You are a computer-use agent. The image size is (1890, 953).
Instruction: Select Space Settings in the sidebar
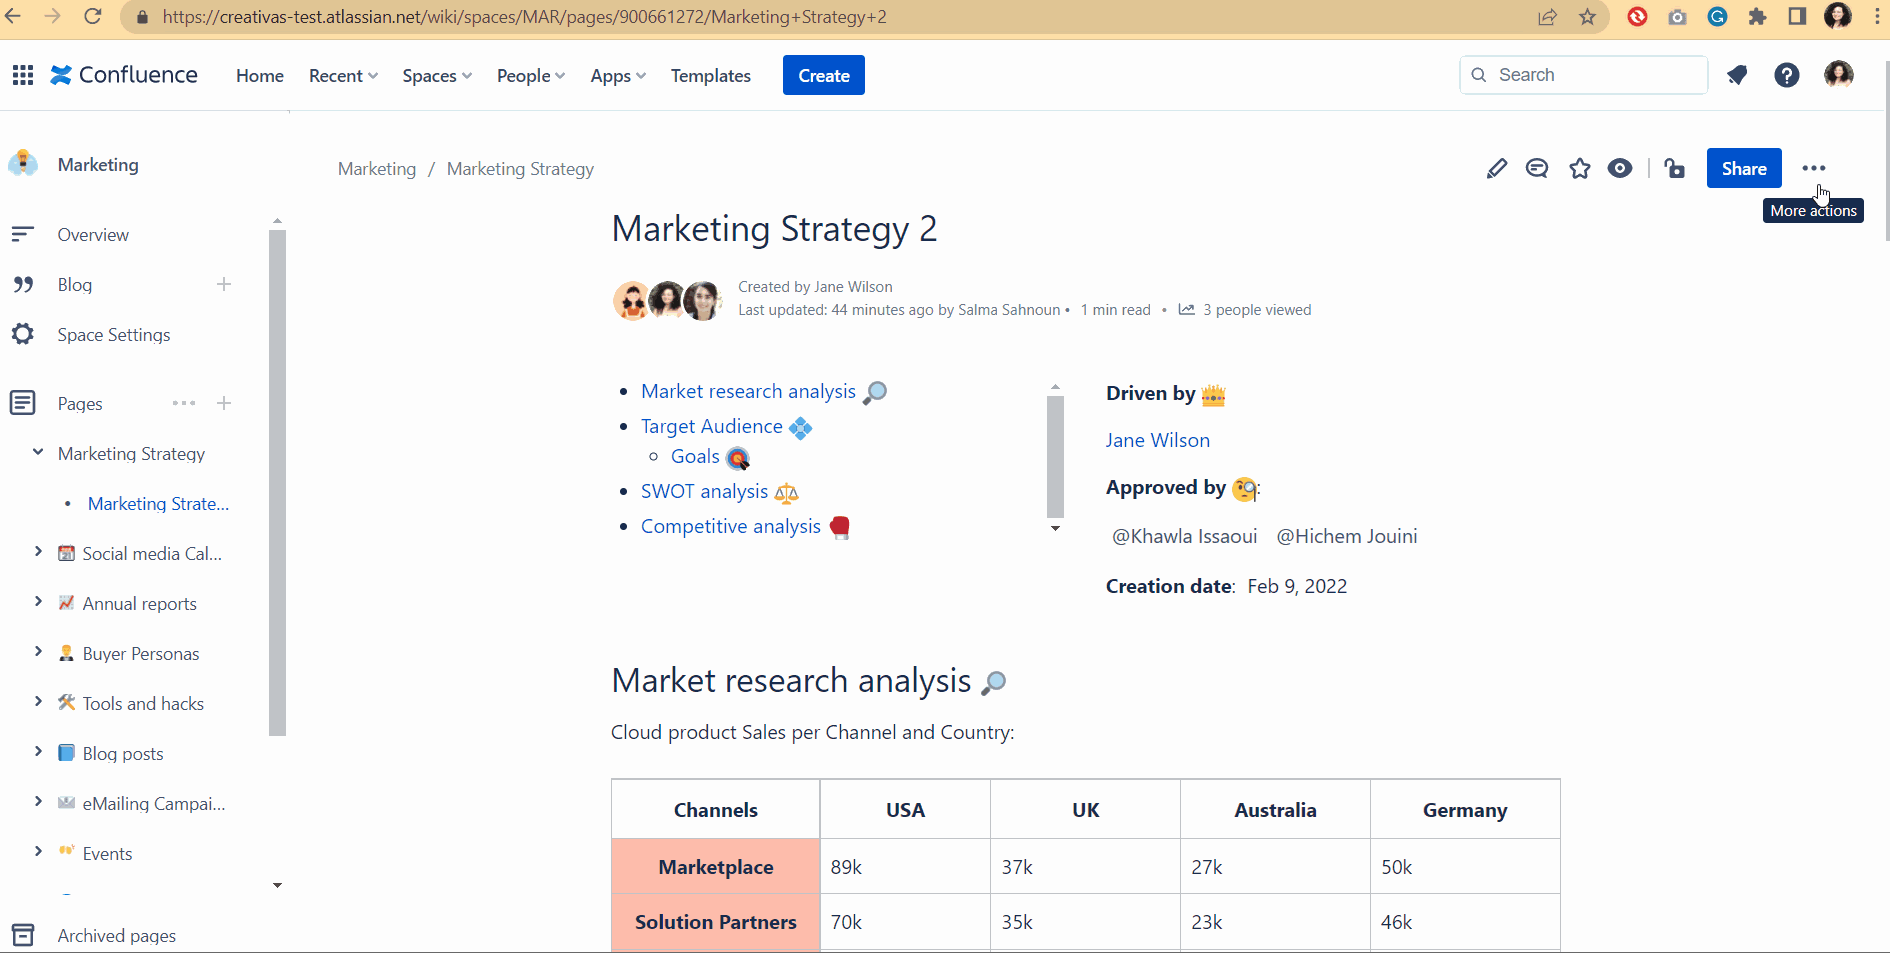coord(113,335)
